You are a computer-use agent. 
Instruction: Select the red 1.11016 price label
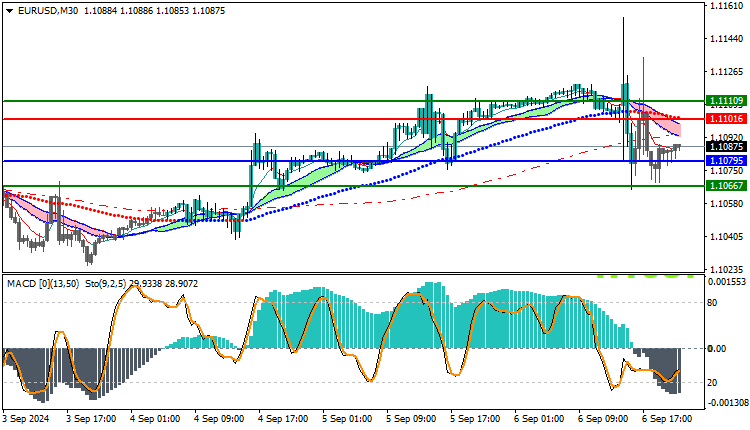[x=726, y=119]
